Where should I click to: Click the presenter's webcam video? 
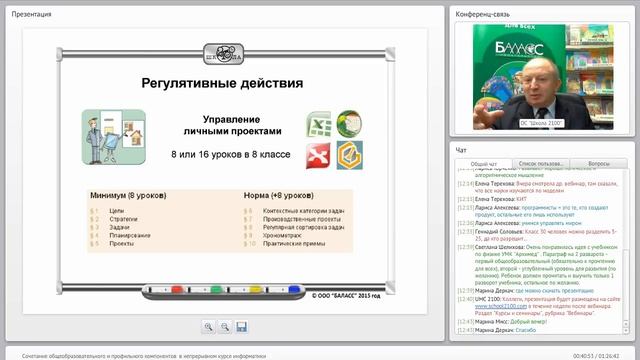543,77
